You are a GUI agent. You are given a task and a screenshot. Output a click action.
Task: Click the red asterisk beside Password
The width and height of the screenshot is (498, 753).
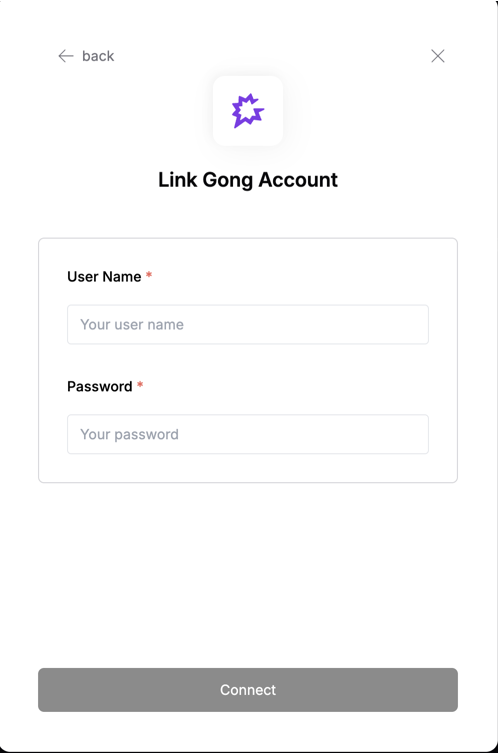(x=140, y=384)
